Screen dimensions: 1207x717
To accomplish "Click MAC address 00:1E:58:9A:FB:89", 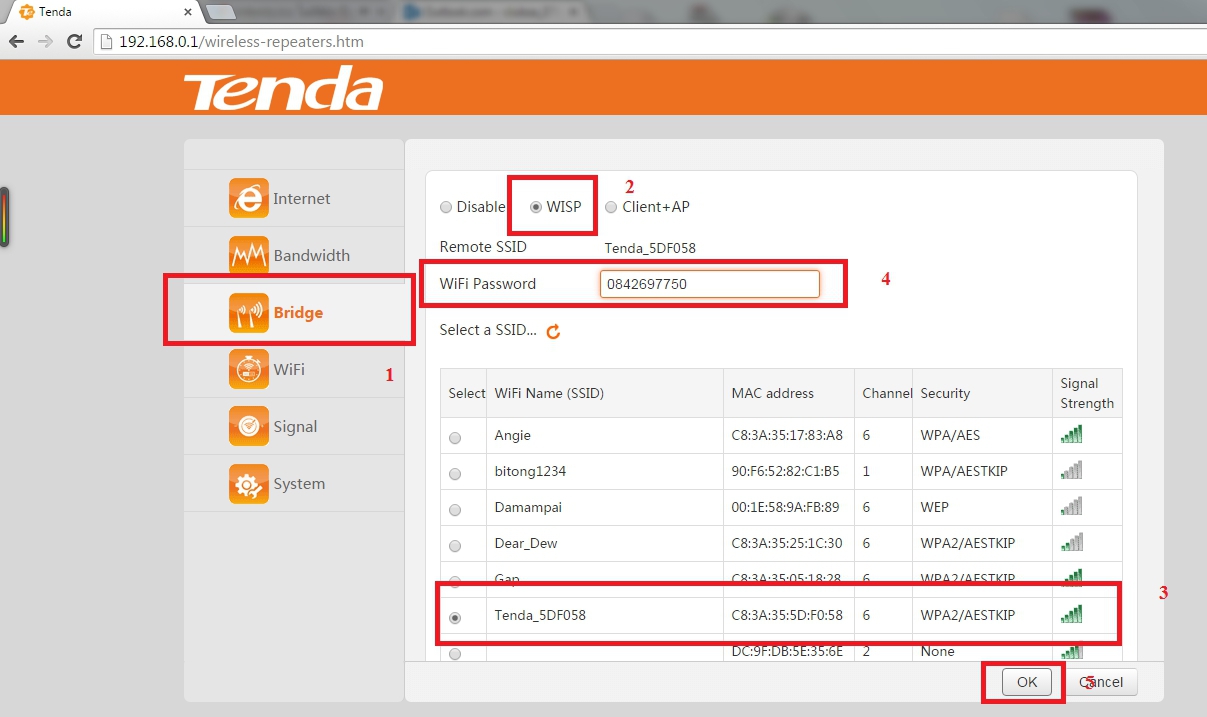I will (x=785, y=507).
